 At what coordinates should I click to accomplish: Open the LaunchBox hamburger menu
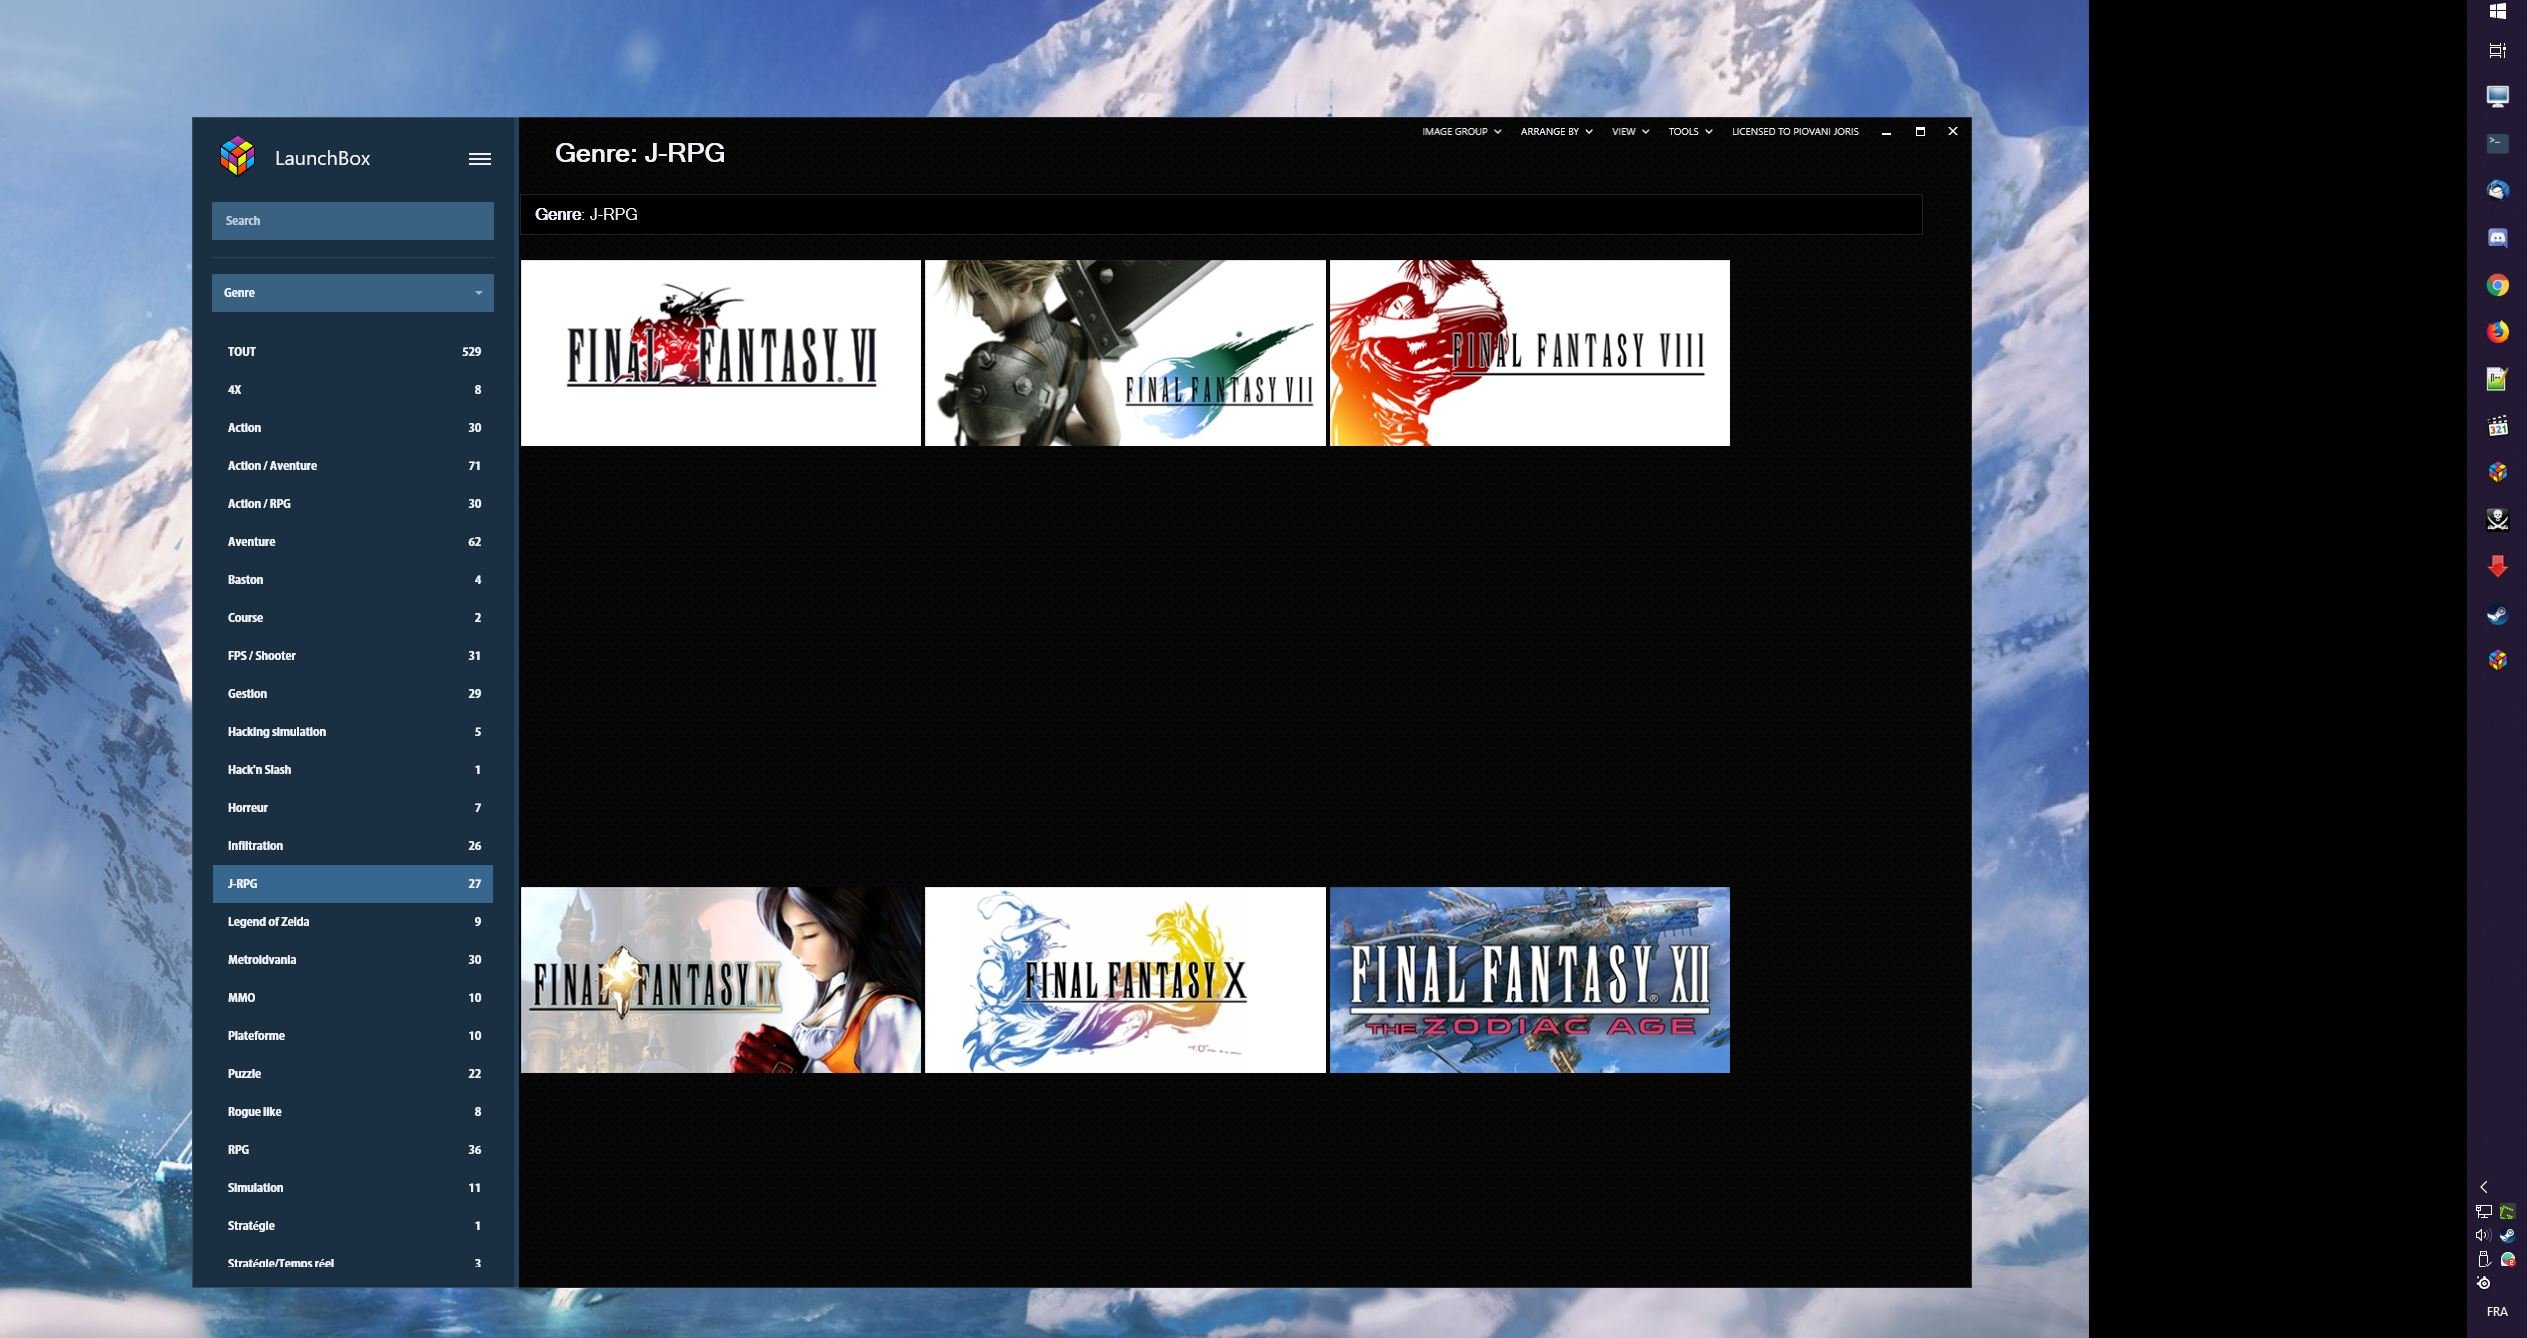[480, 158]
